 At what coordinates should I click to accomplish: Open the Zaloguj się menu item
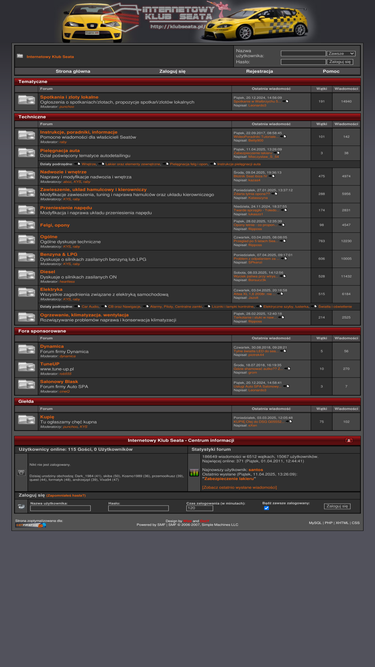pos(172,71)
